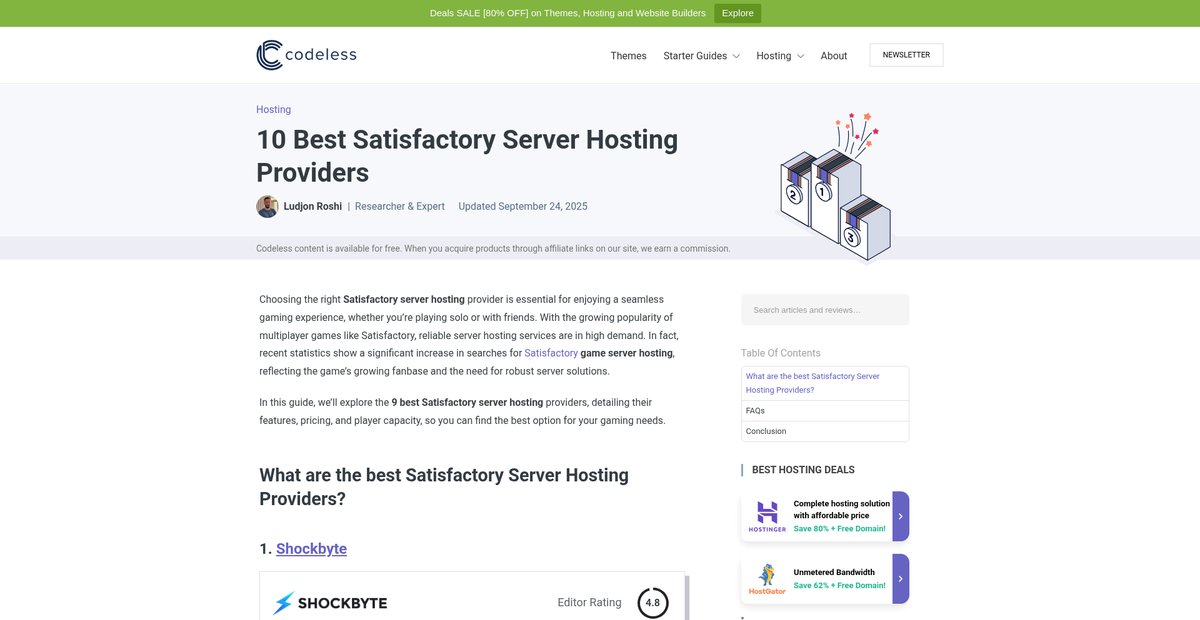1200x620 pixels.
Task: Open the Hosting category breadcrumb link
Action: coord(273,110)
